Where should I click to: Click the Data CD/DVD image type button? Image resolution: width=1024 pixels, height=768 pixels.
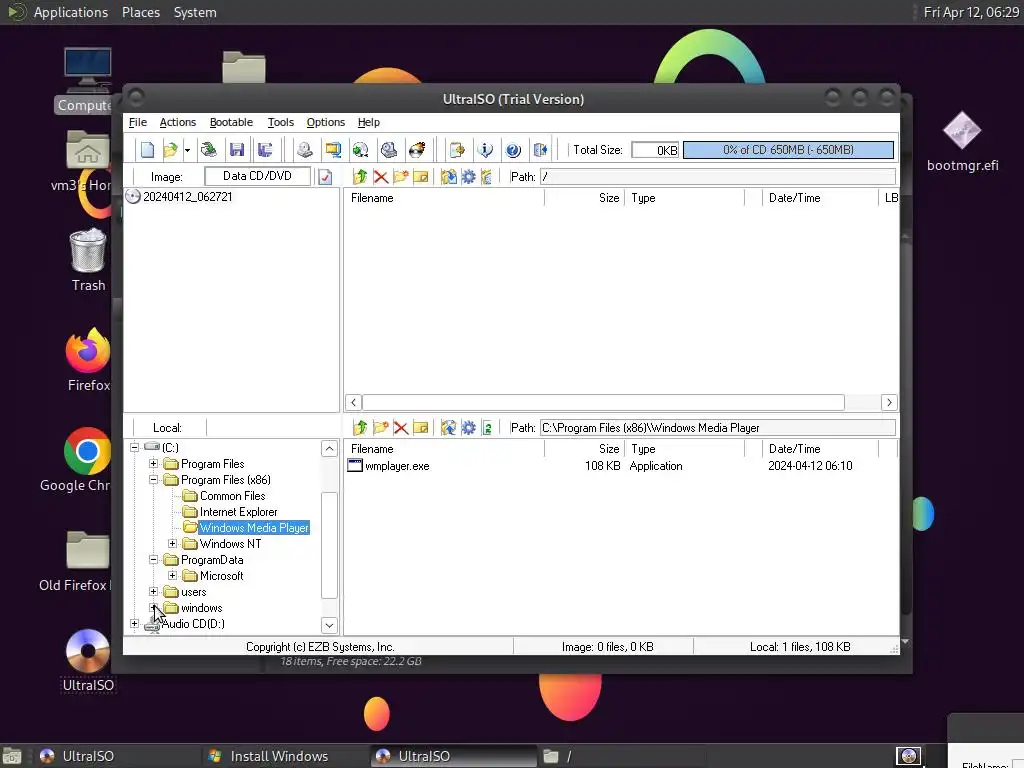point(257,176)
